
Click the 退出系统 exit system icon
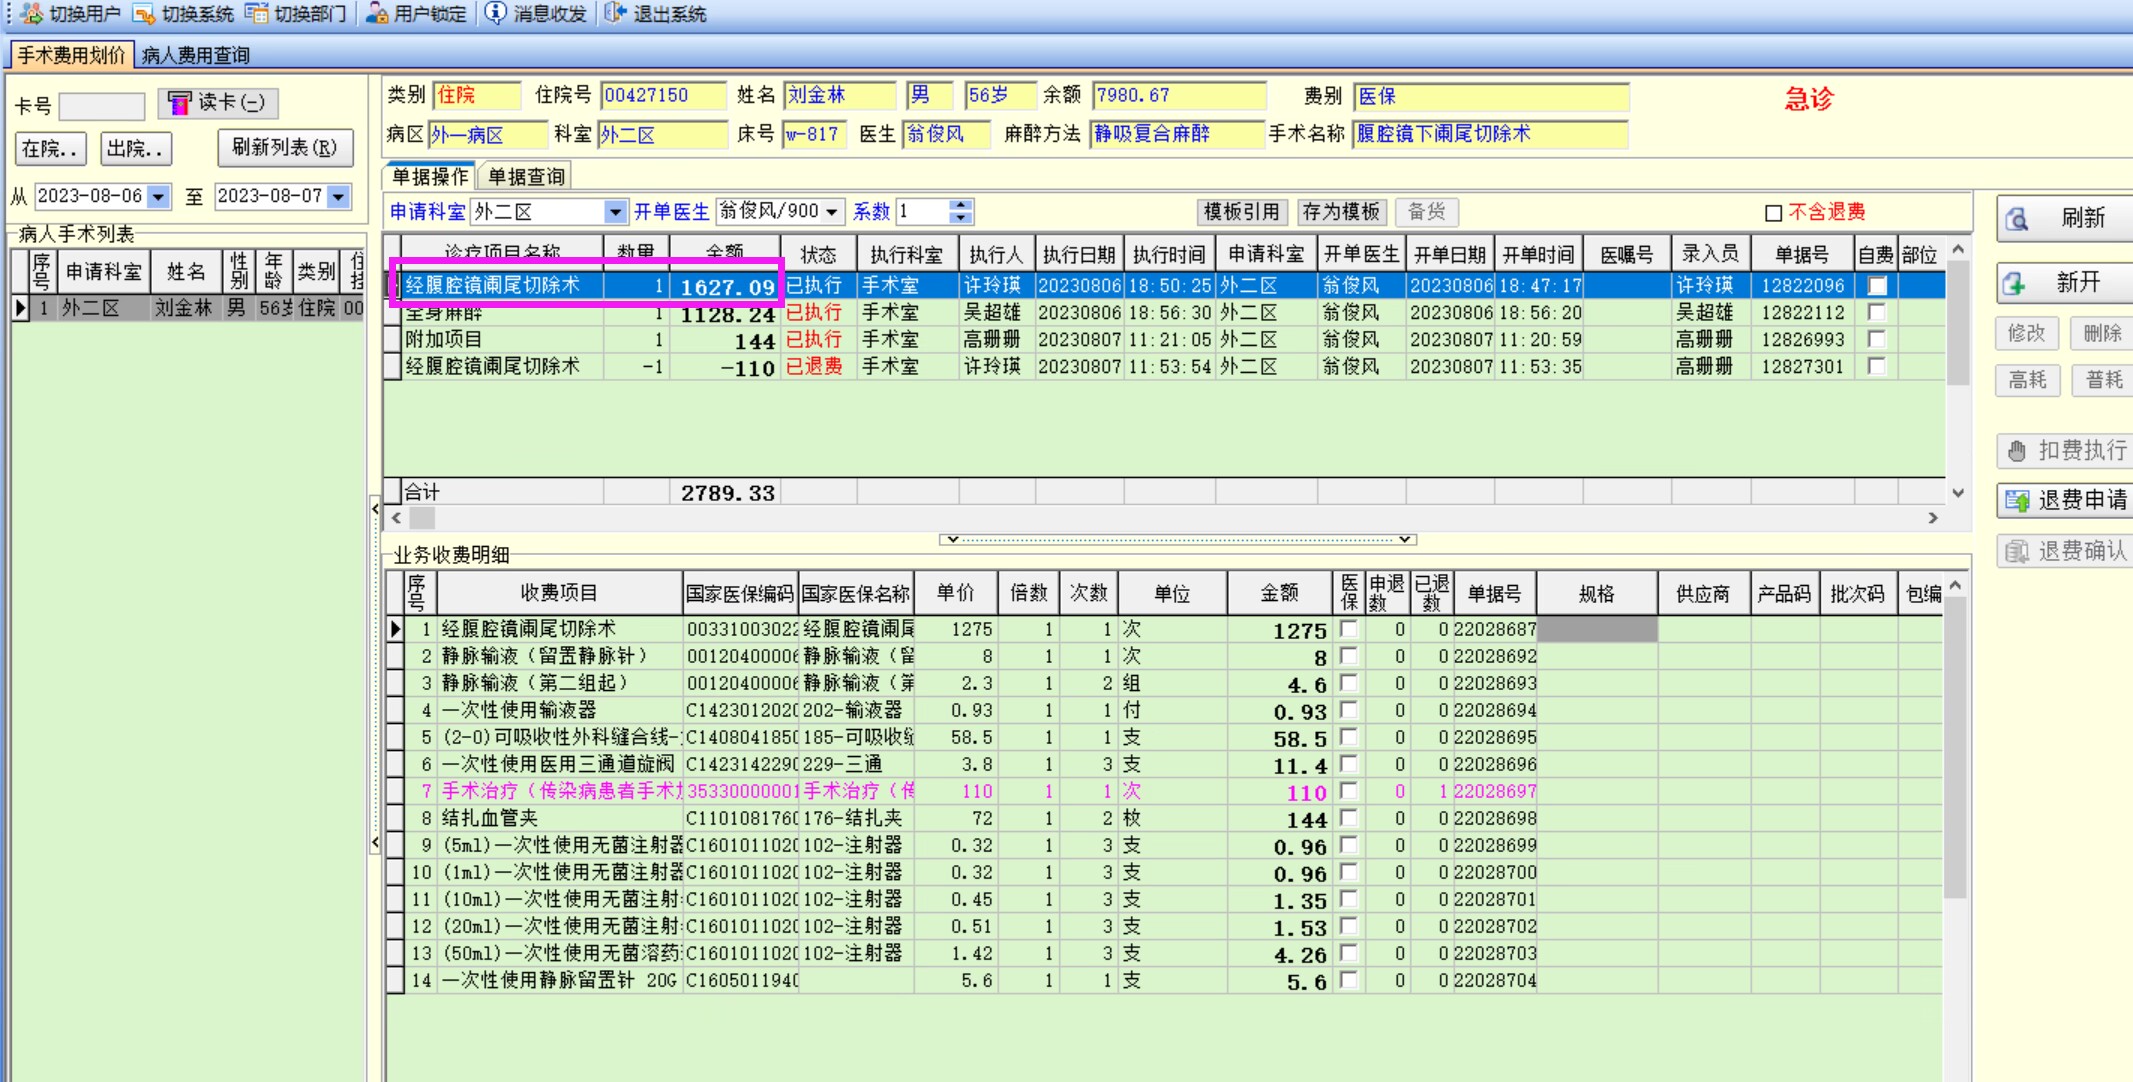point(616,13)
